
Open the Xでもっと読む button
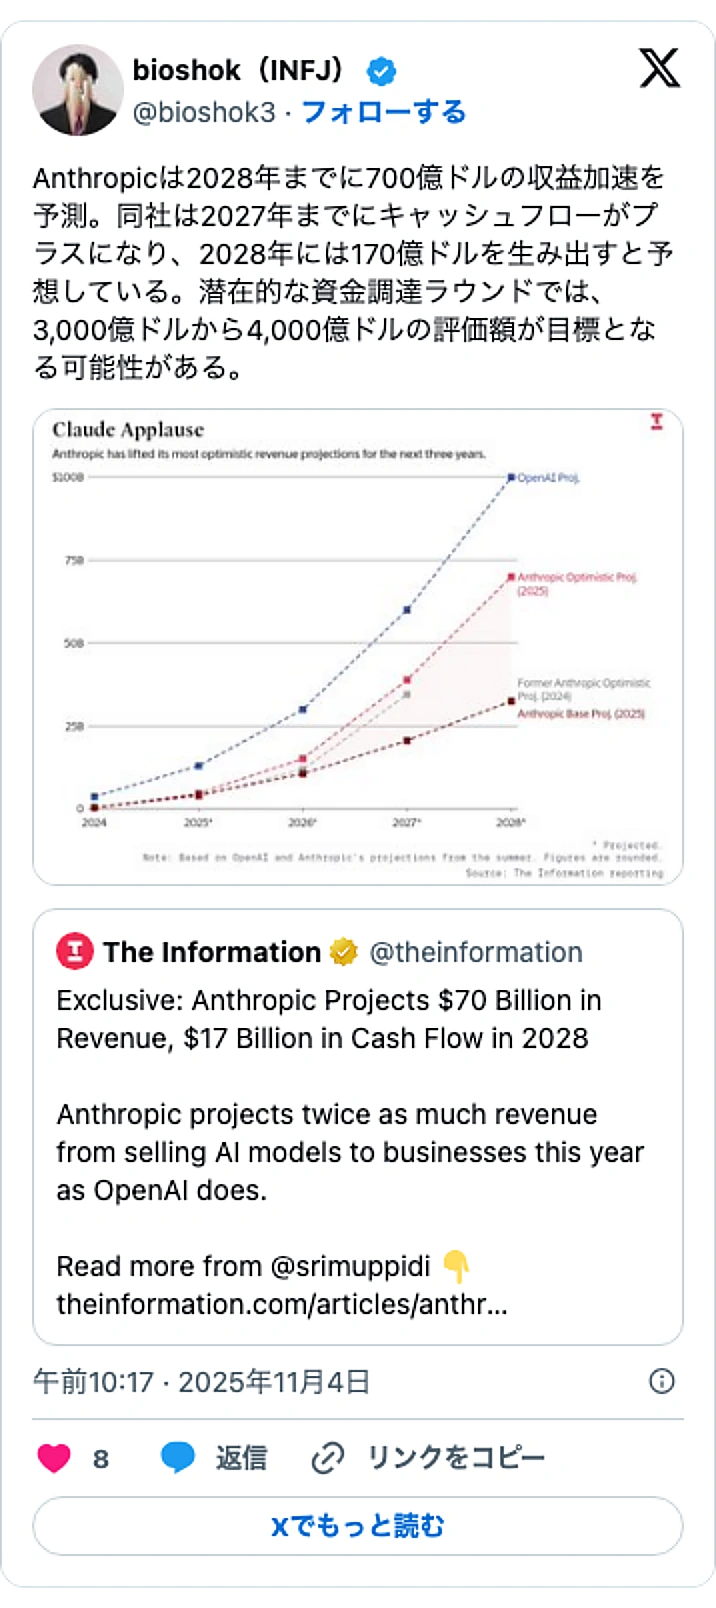(x=358, y=1526)
